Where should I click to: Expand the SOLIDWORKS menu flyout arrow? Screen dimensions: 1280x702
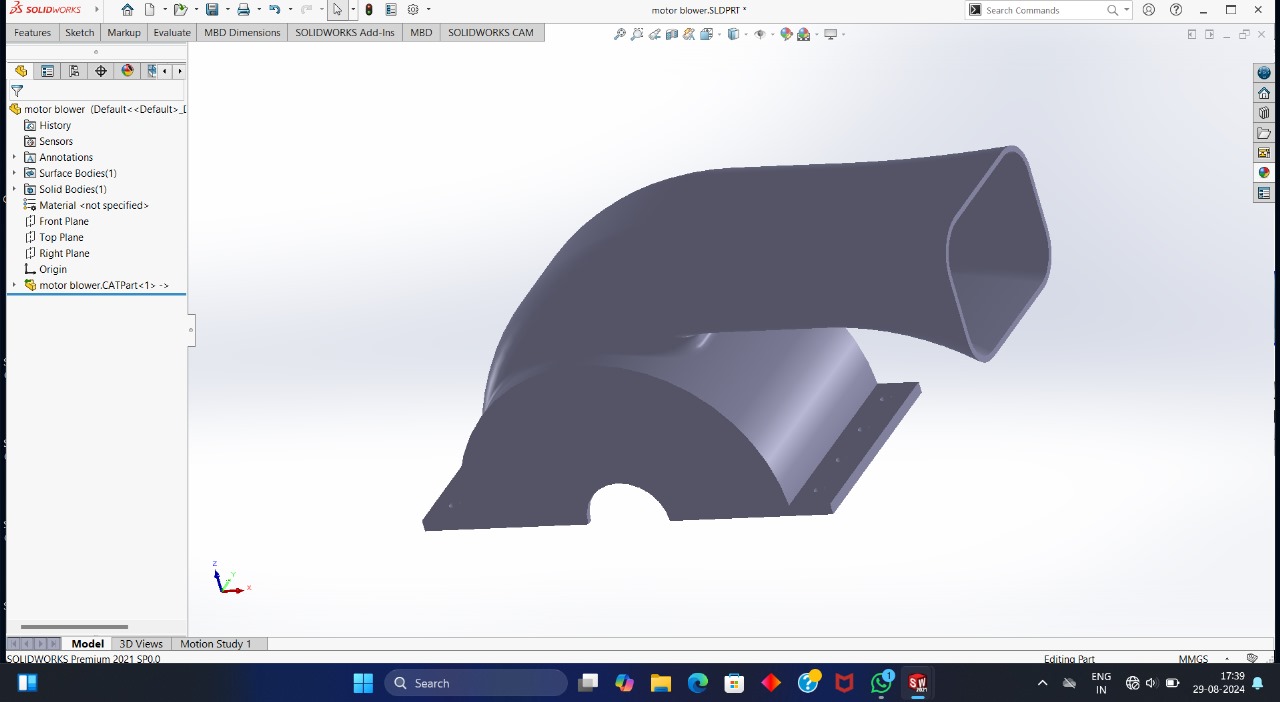pos(97,10)
